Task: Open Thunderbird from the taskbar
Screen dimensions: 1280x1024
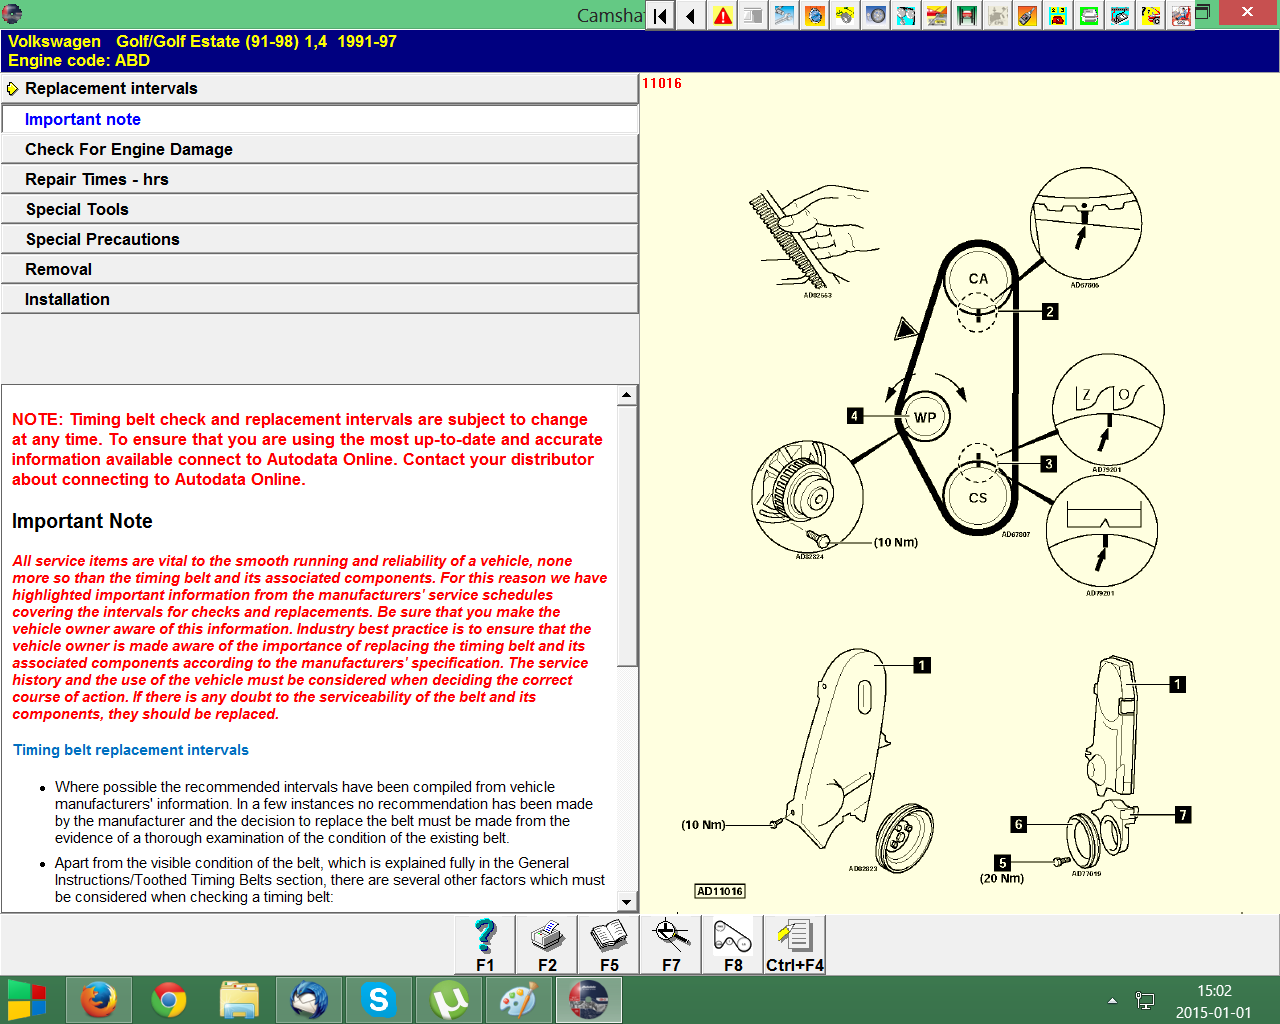Action: [x=309, y=1000]
